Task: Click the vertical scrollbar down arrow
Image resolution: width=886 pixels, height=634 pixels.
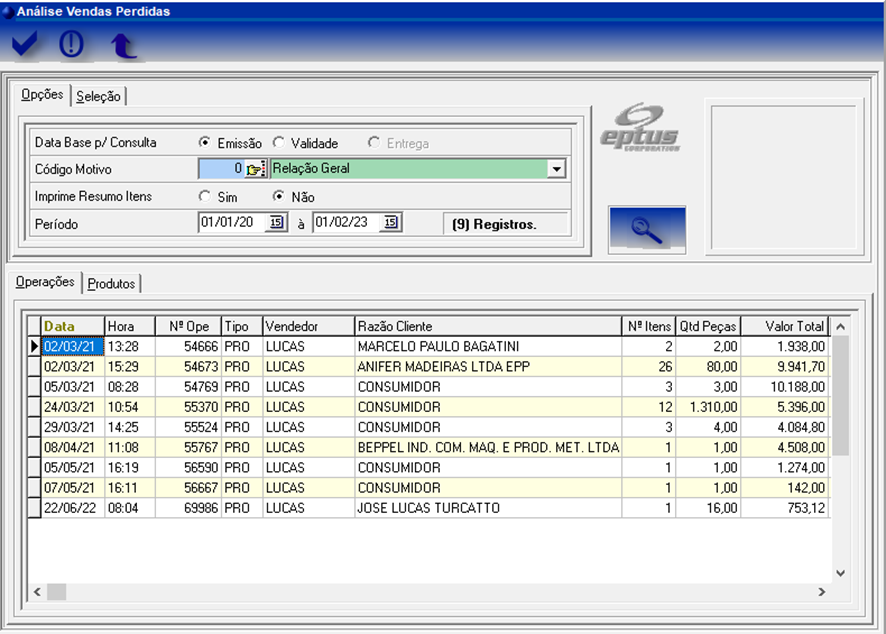Action: (x=840, y=573)
